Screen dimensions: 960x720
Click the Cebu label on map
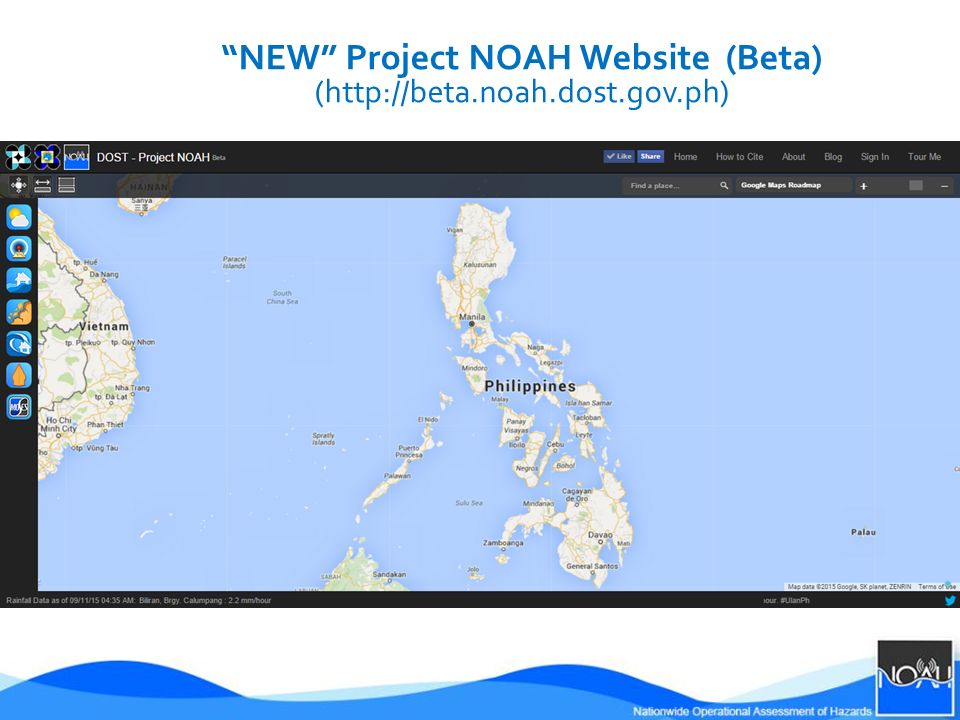pyautogui.click(x=555, y=444)
